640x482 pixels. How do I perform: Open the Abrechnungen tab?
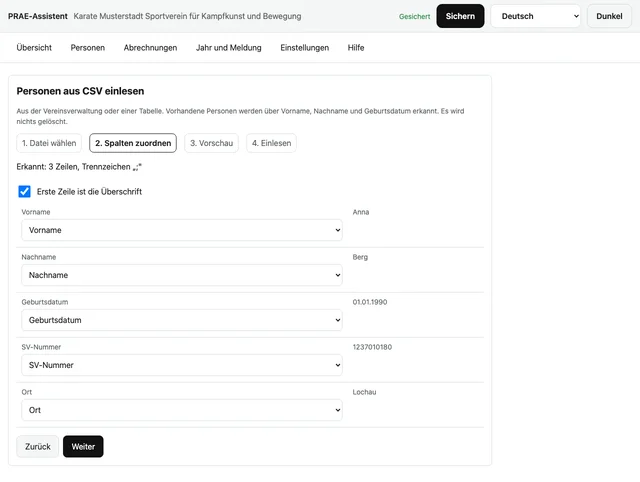[x=150, y=48]
